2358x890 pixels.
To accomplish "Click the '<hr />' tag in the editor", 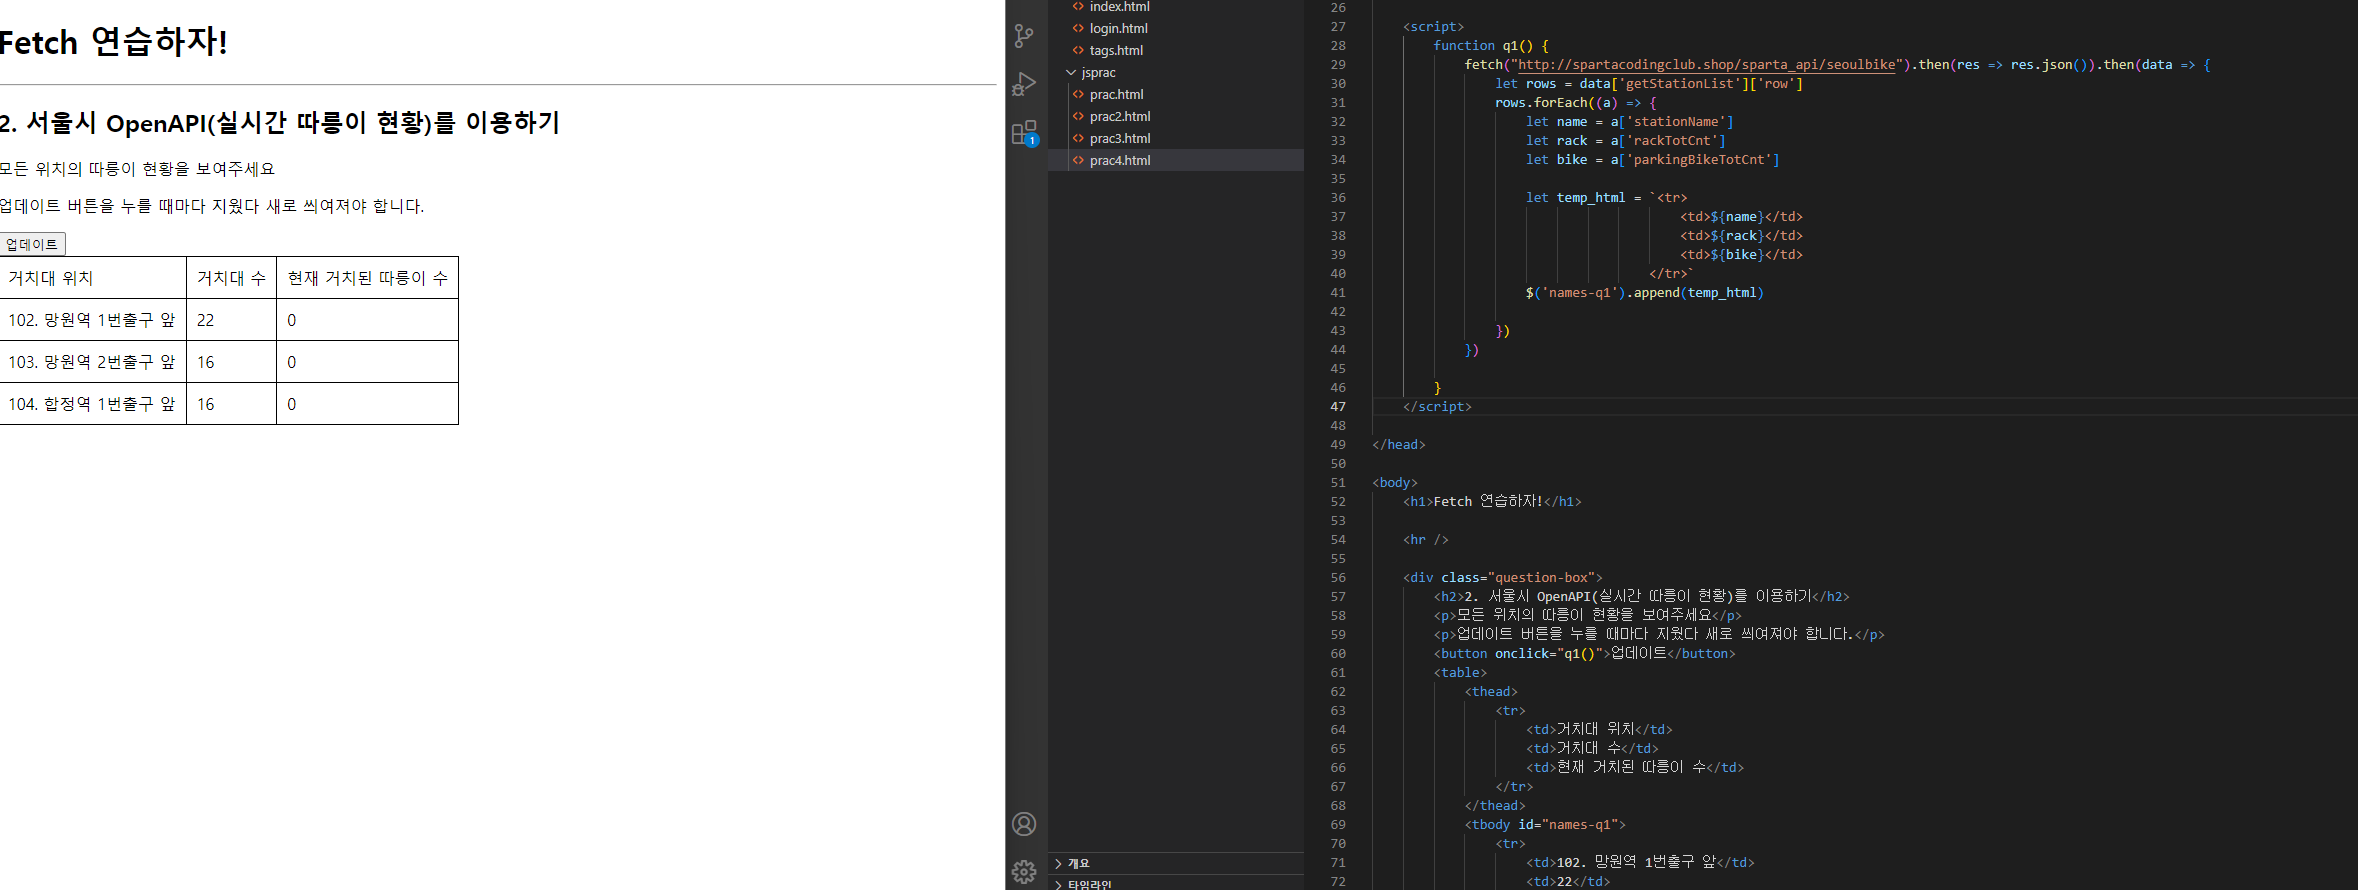I will tap(1426, 540).
